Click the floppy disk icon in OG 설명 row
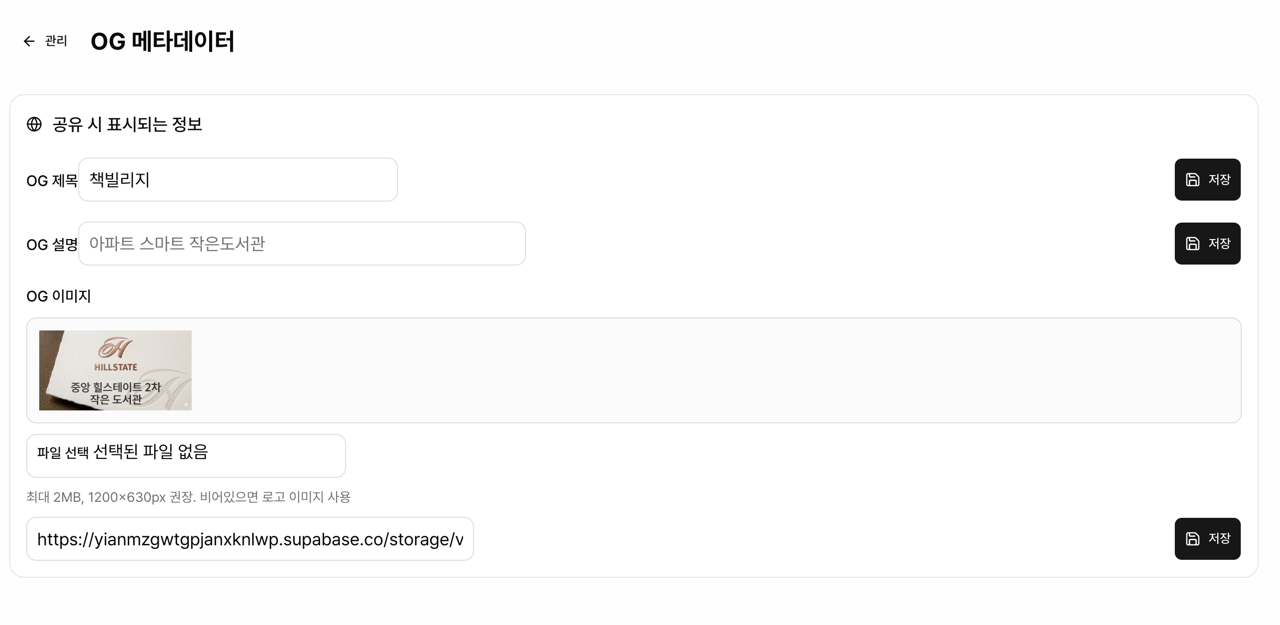The height and width of the screenshot is (625, 1280). 1192,244
